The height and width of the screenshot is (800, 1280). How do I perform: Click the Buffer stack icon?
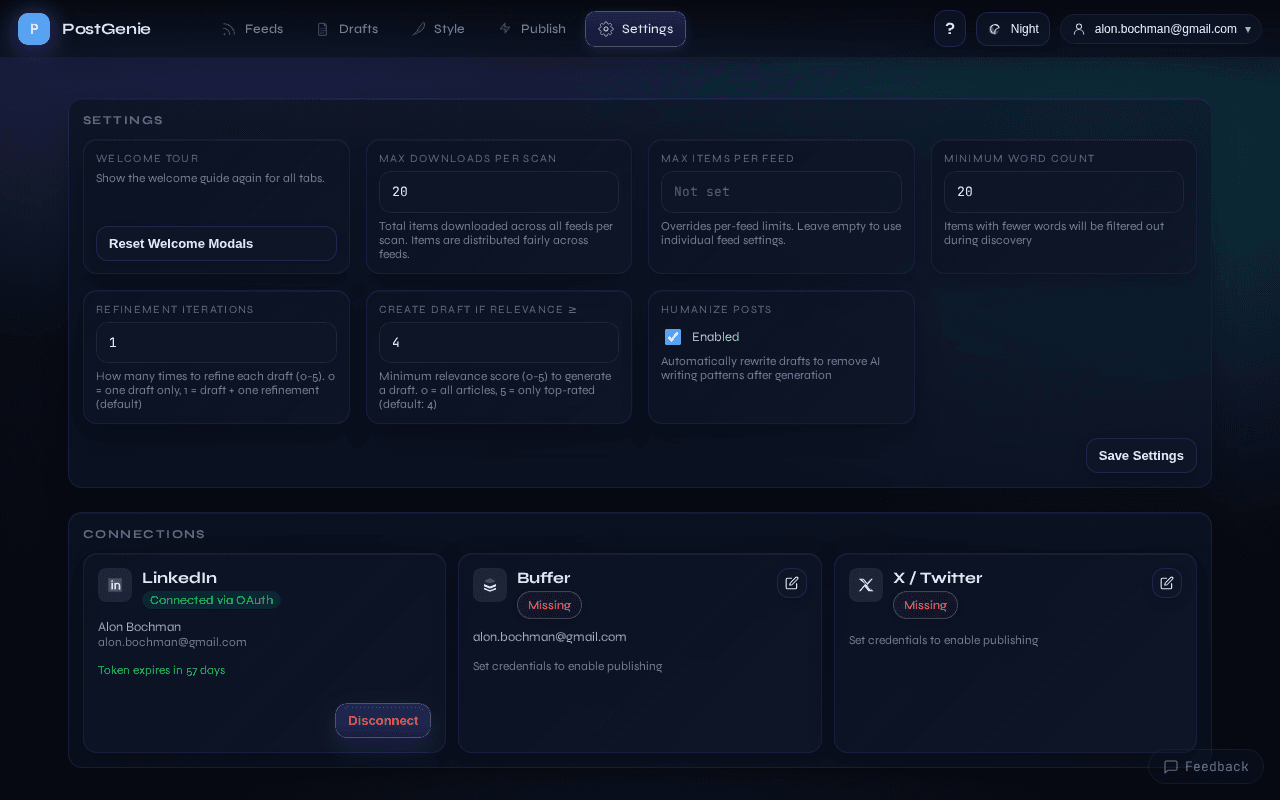coord(490,584)
